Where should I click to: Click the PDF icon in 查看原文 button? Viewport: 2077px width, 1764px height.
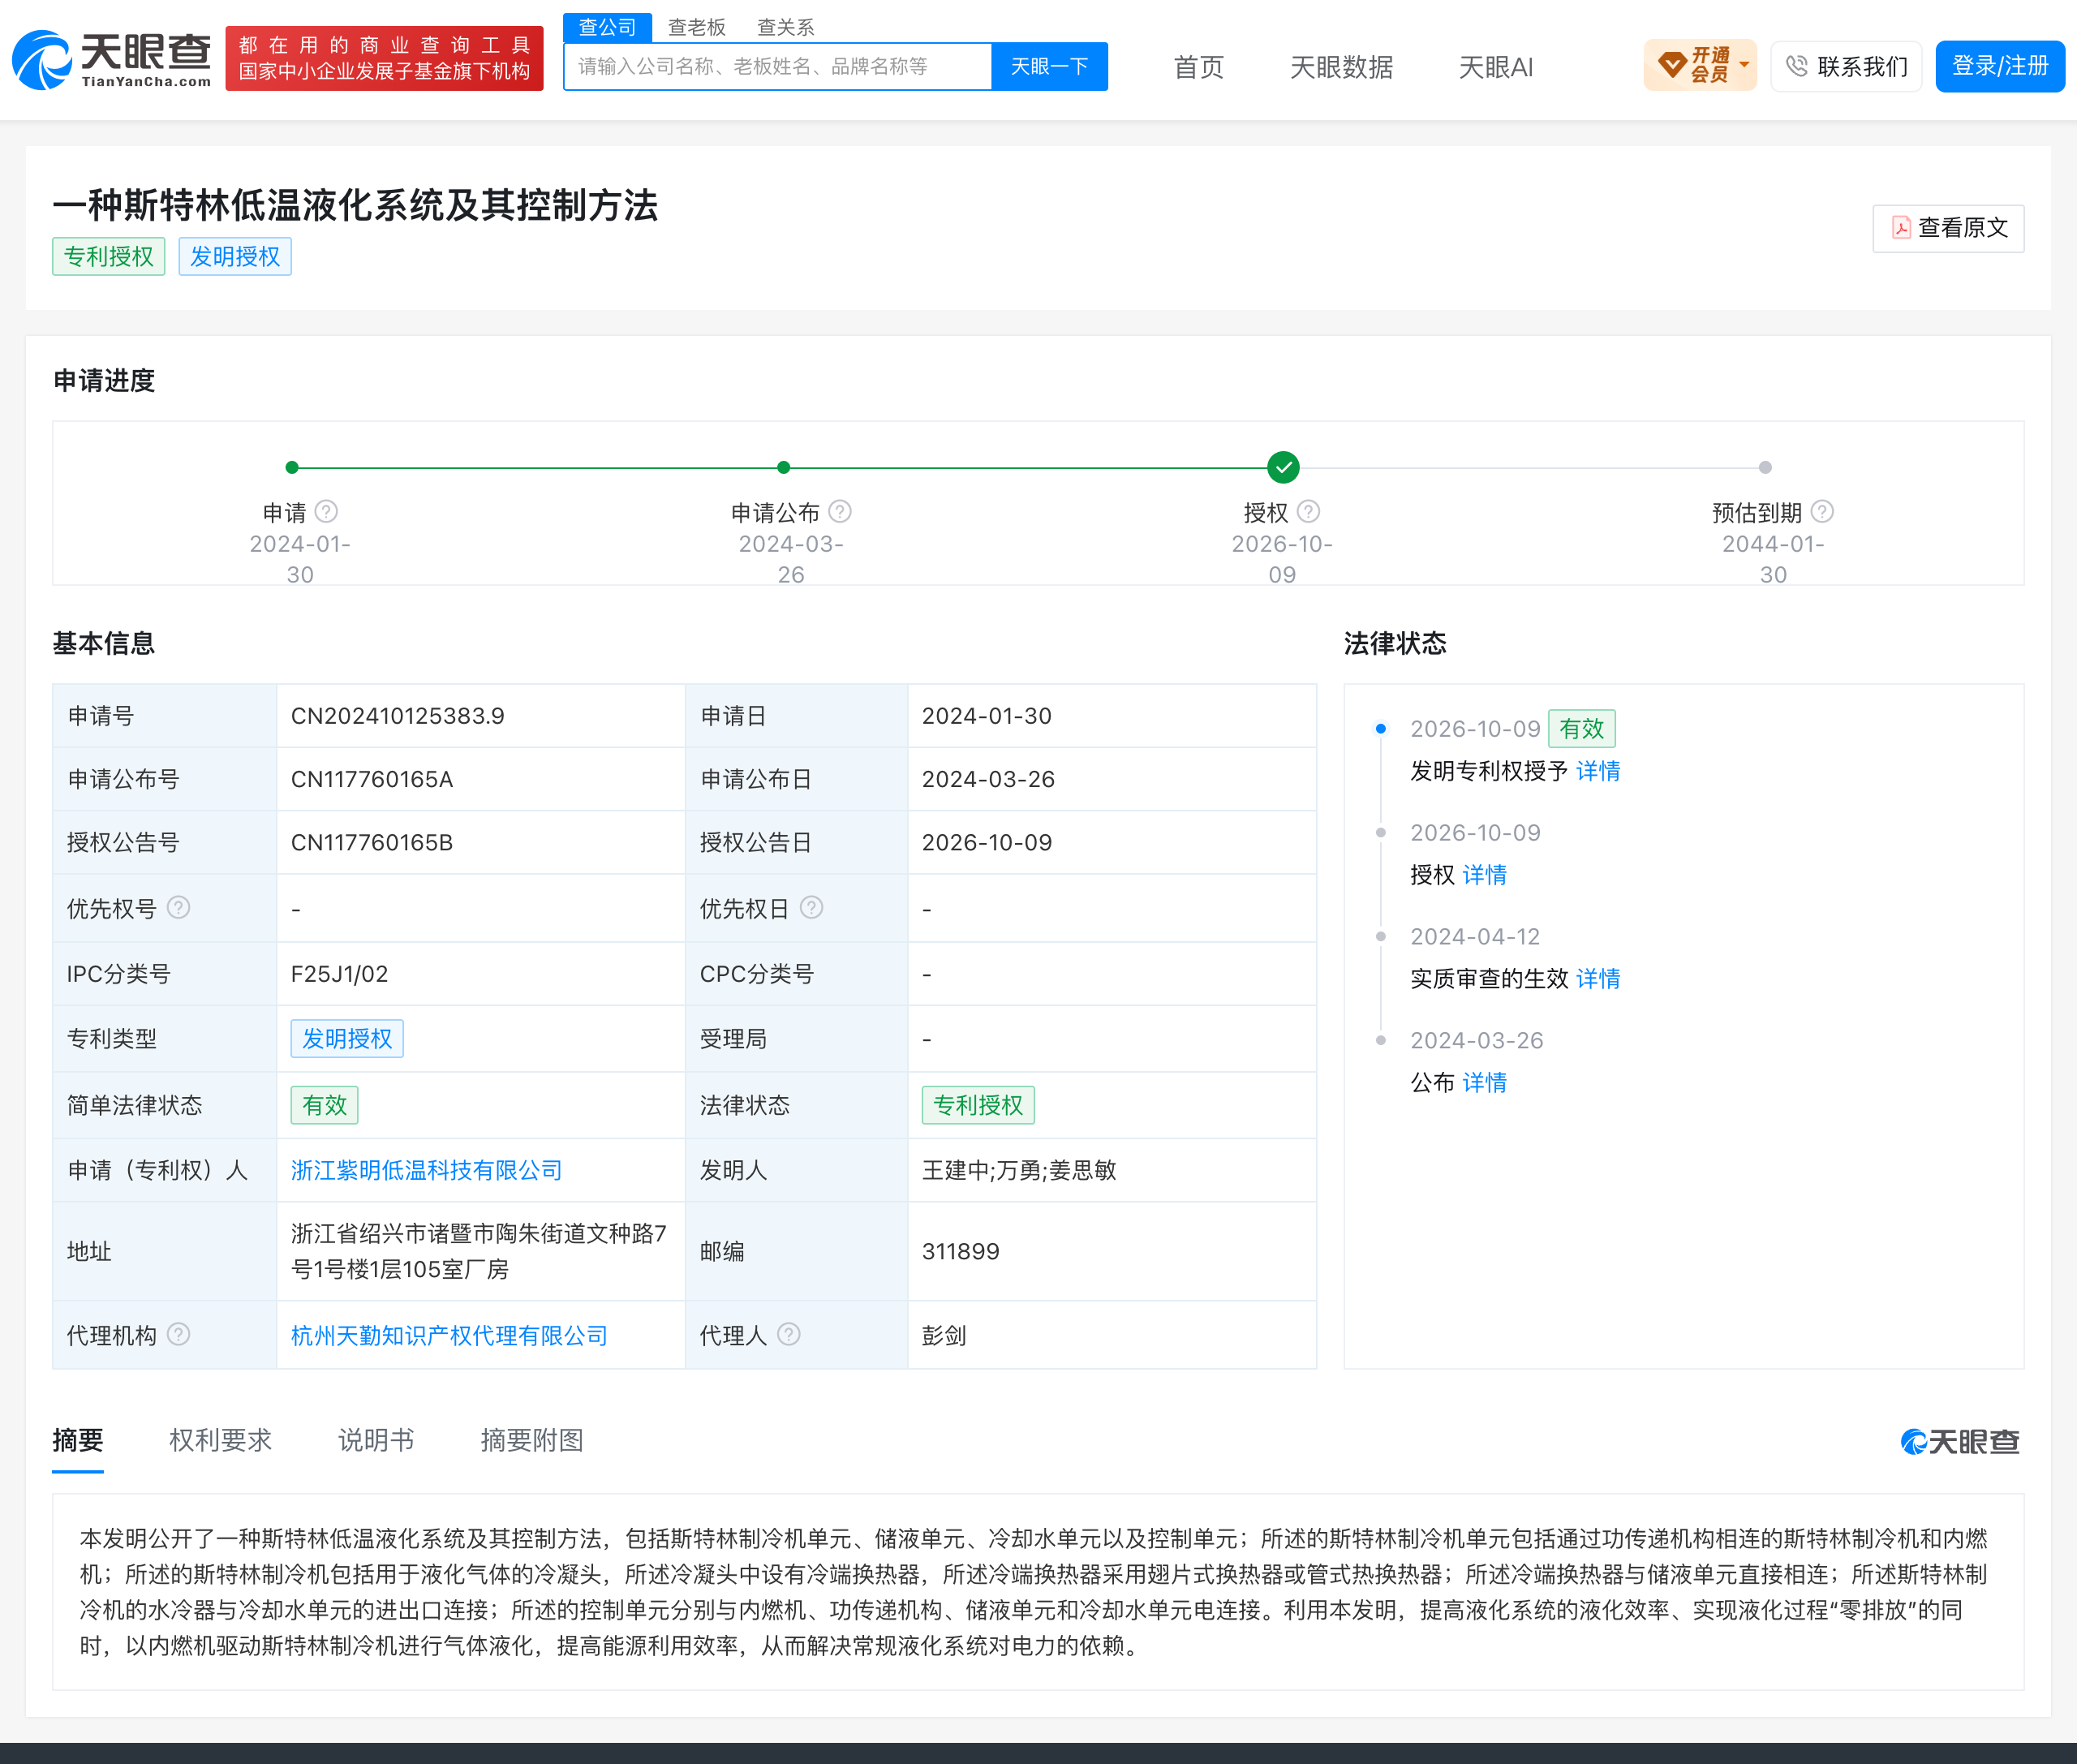pos(1901,228)
